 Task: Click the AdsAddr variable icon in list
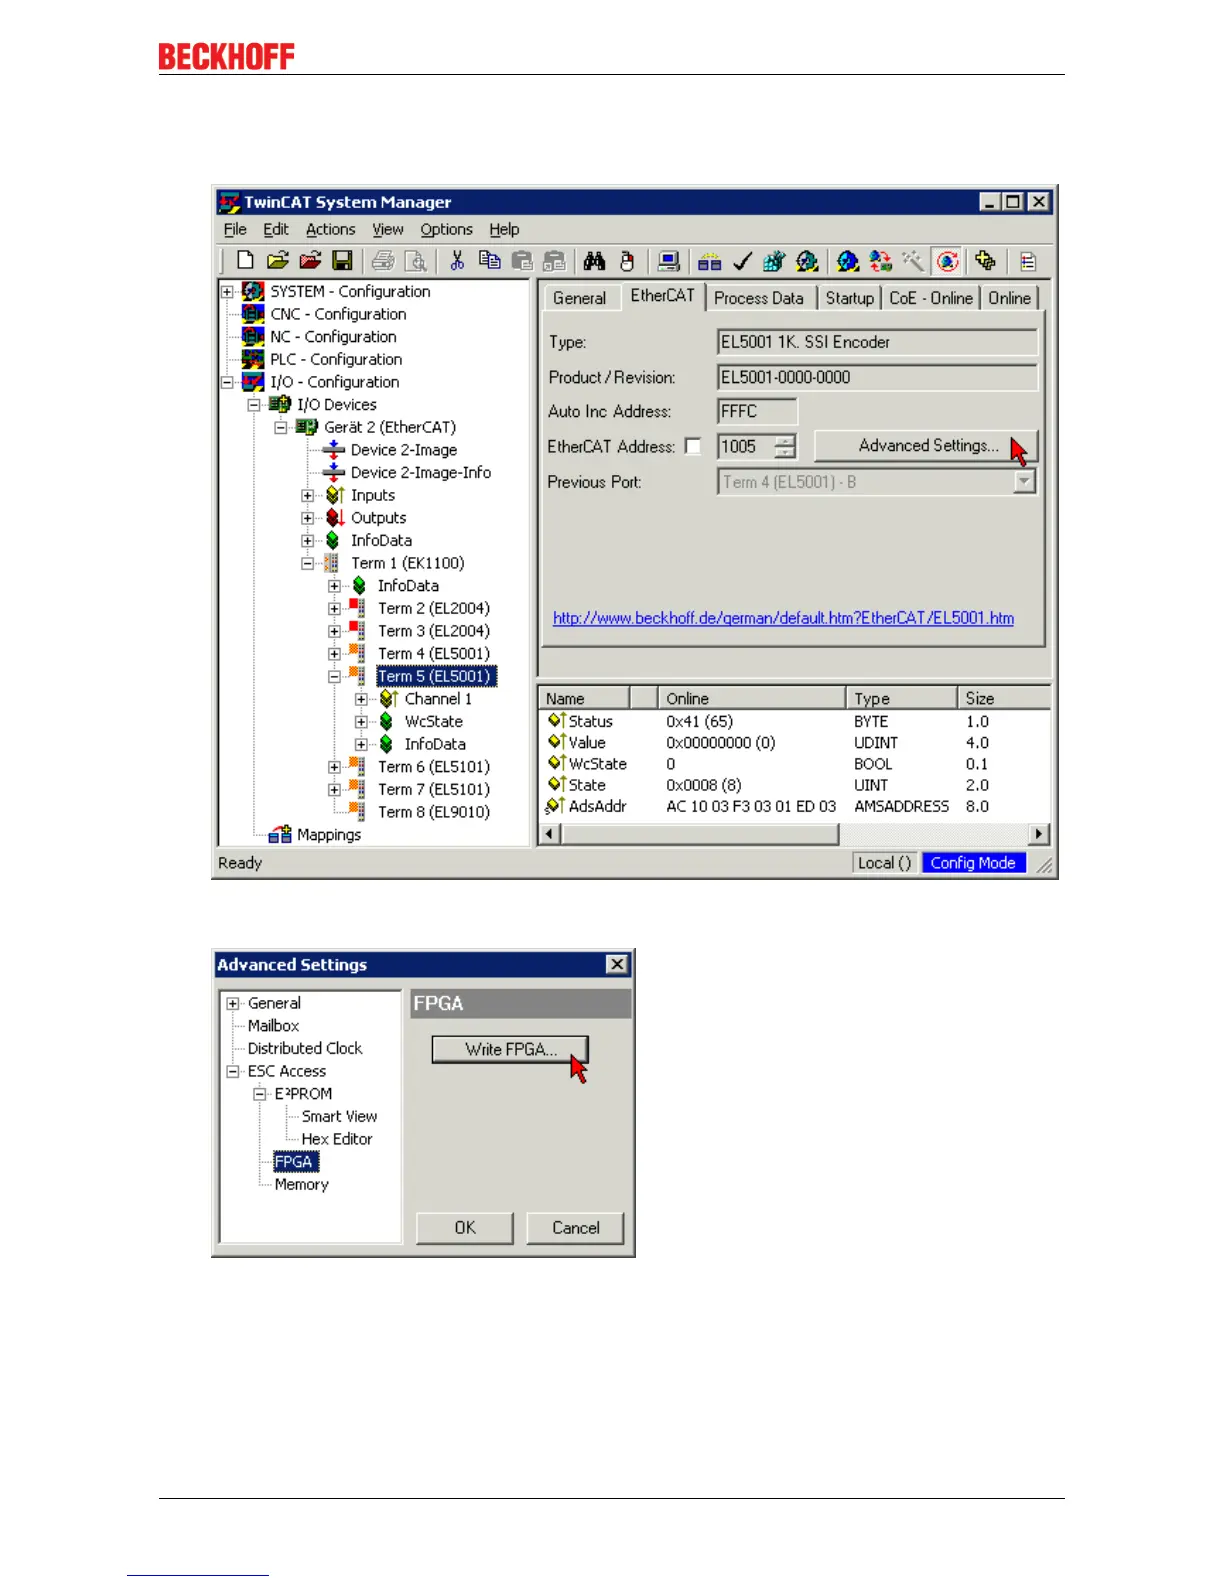click(x=556, y=805)
